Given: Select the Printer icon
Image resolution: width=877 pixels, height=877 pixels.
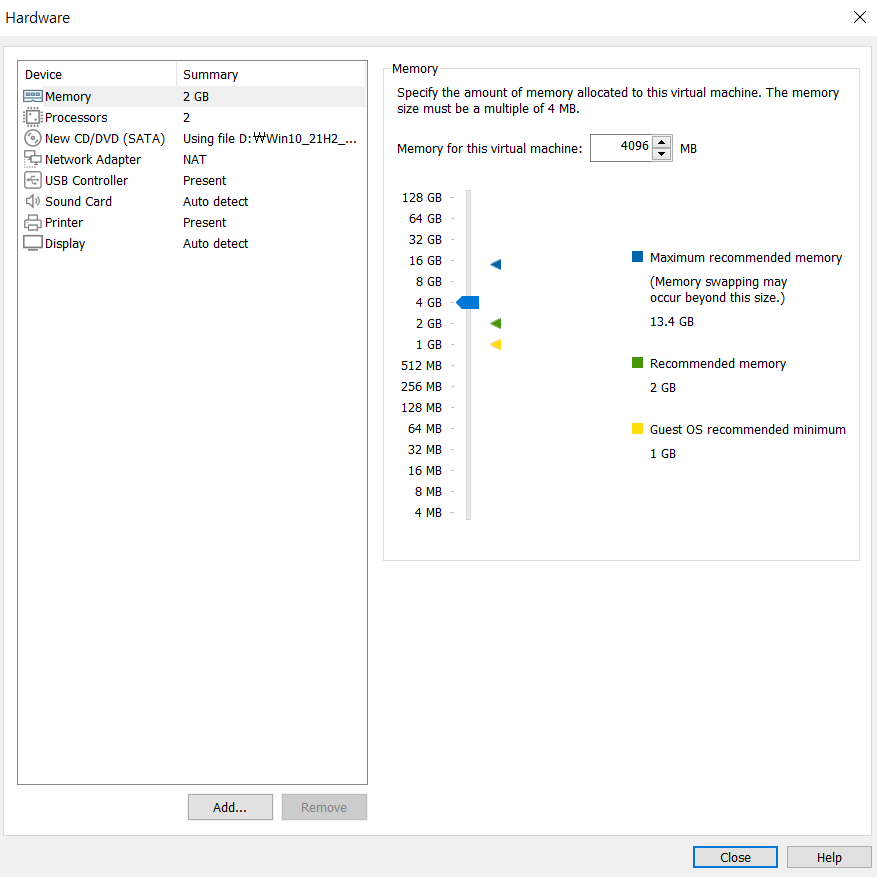Looking at the screenshot, I should pyautogui.click(x=32, y=223).
